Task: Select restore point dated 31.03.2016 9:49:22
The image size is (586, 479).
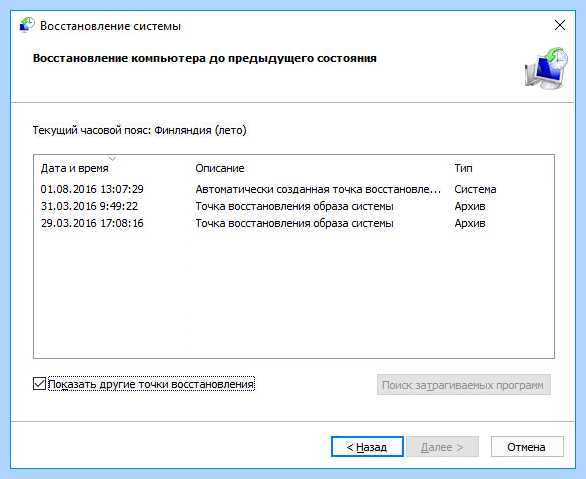Action: tap(89, 206)
